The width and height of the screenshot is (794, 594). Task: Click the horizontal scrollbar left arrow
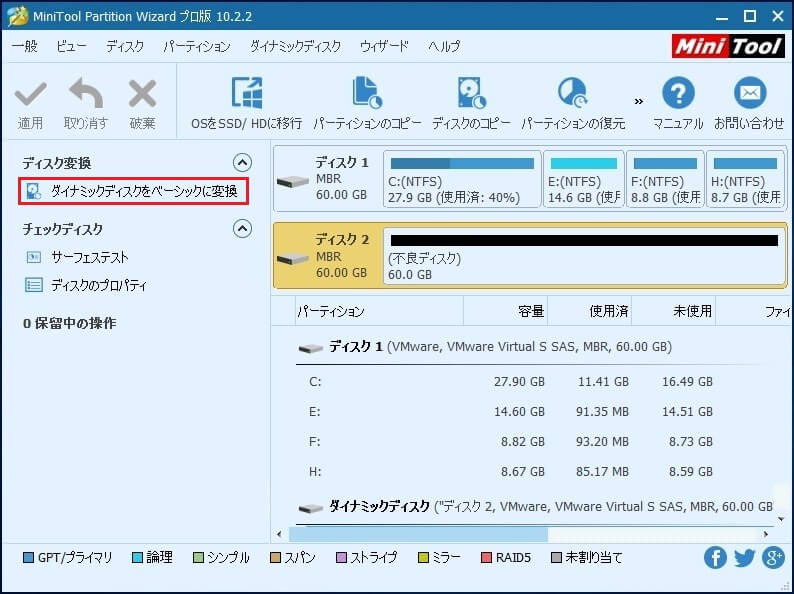(279, 534)
